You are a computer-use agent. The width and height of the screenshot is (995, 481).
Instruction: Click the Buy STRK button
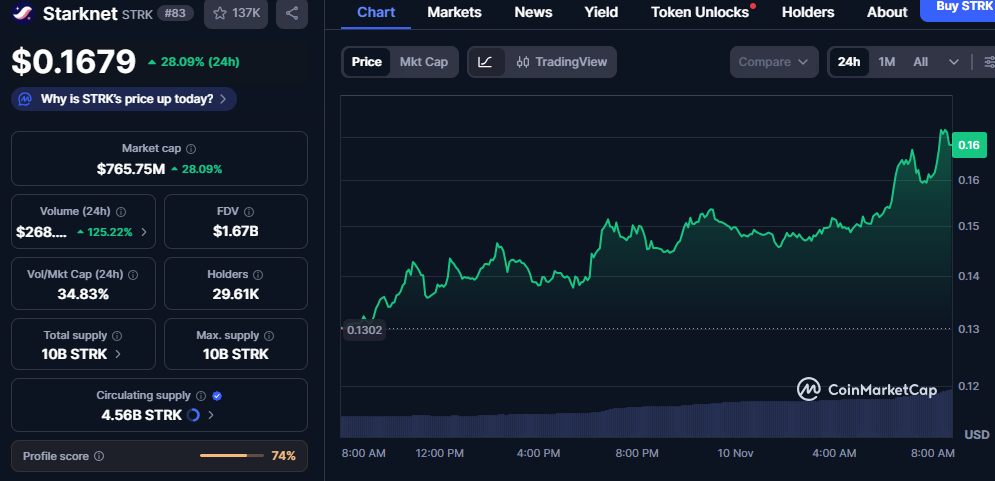957,8
